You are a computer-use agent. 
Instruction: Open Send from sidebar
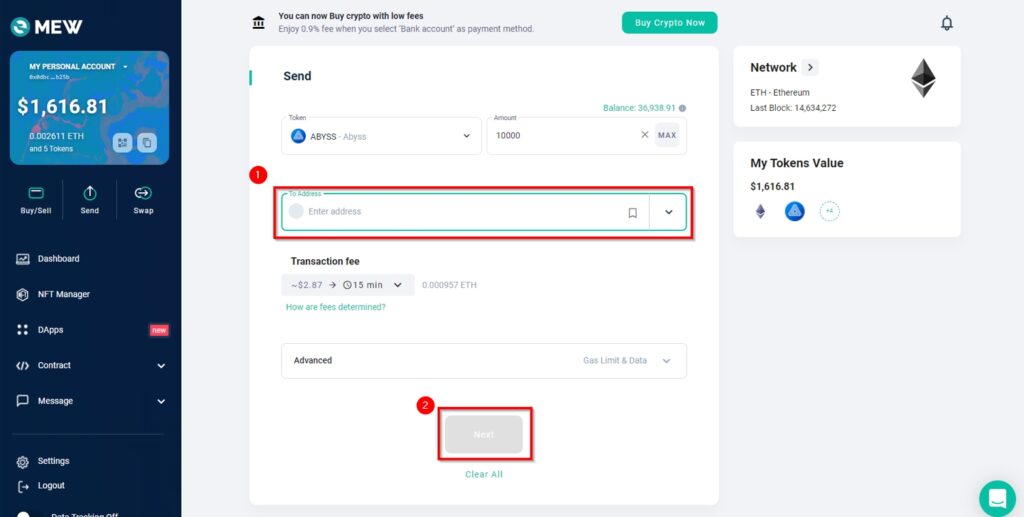click(89, 200)
